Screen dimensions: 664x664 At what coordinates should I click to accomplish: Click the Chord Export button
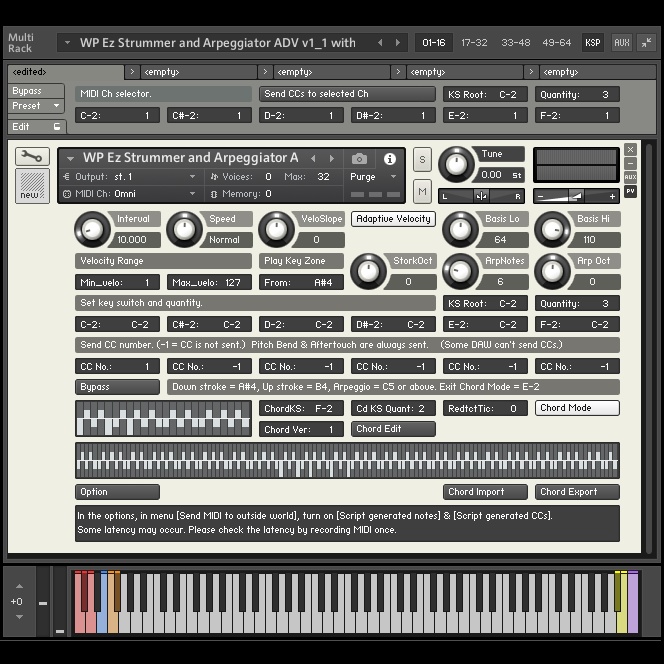577,492
